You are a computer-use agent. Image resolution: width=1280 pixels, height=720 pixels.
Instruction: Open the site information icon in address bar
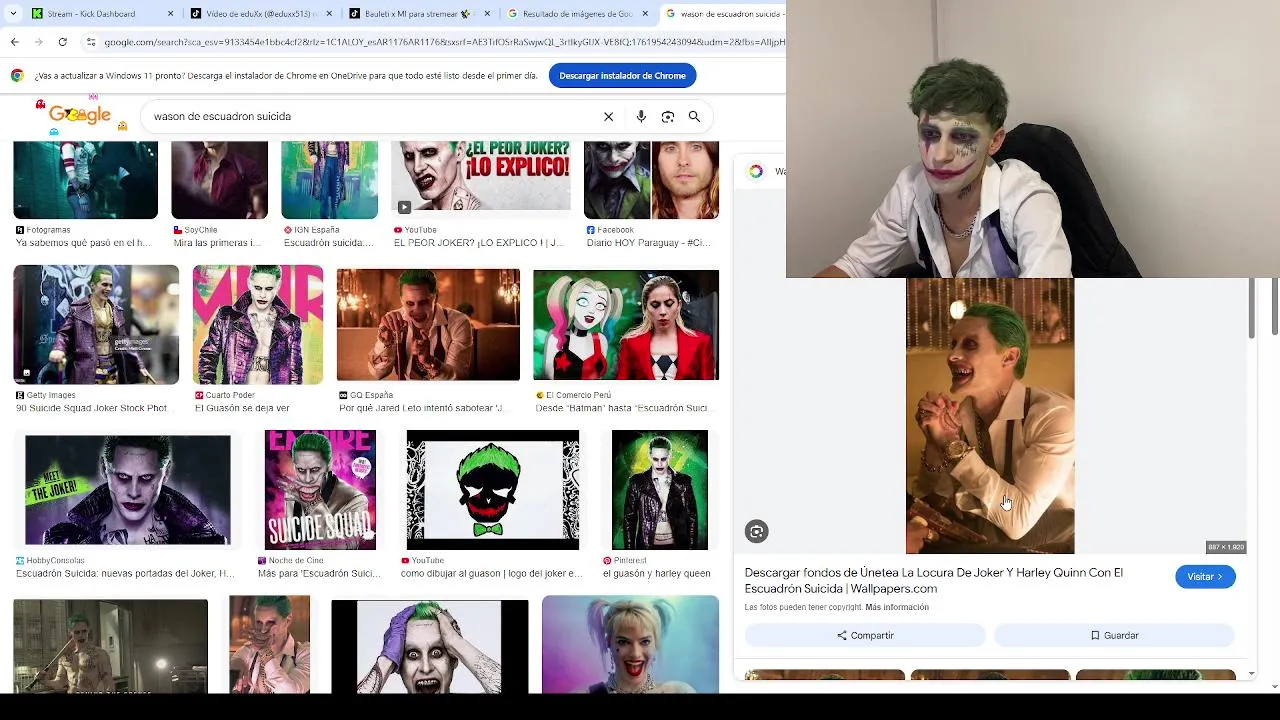point(90,42)
